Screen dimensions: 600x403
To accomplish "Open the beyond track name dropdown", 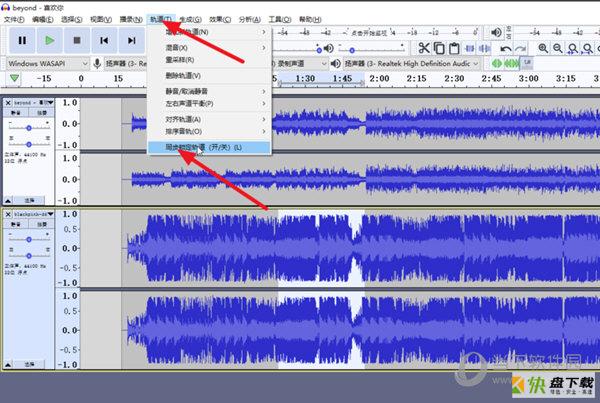I will pyautogui.click(x=34, y=103).
